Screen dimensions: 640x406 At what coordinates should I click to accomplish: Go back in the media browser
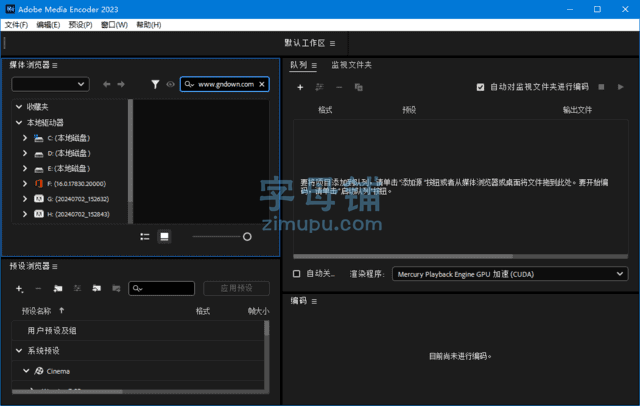pyautogui.click(x=107, y=84)
